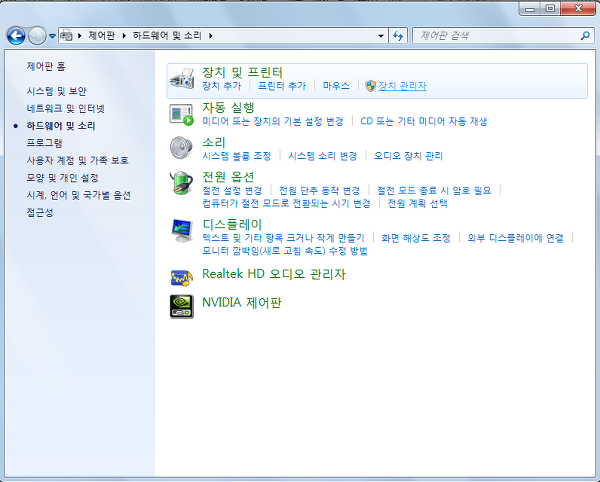Click the magnifier search icon
Viewport: 600px width, 482px height.
[x=585, y=36]
